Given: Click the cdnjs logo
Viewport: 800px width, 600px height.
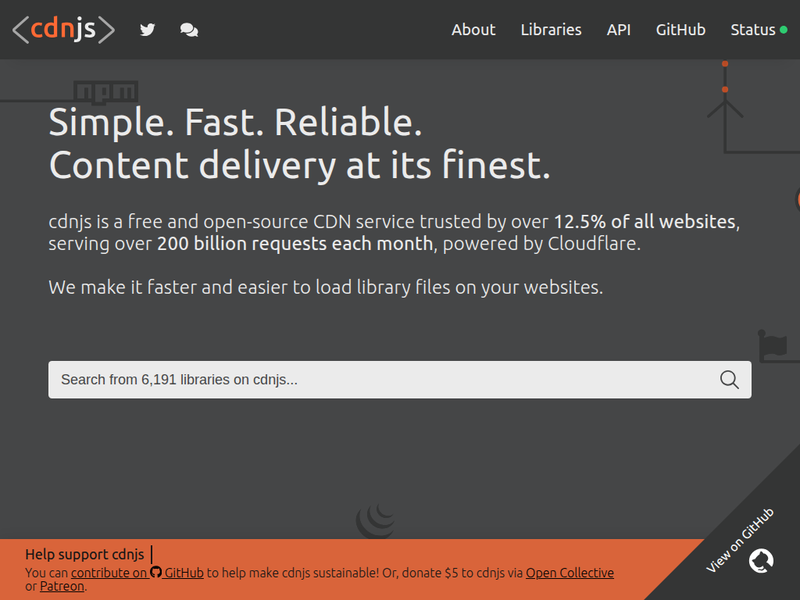Looking at the screenshot, I should click(x=63, y=29).
